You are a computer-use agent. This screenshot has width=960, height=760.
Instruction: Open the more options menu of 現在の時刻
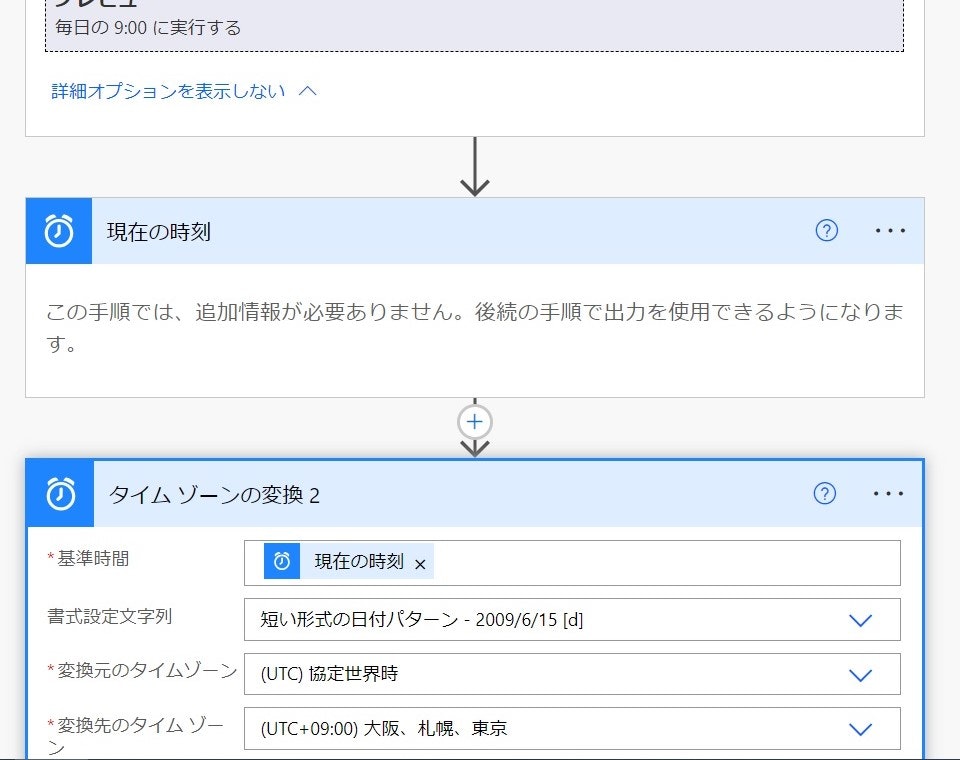890,231
